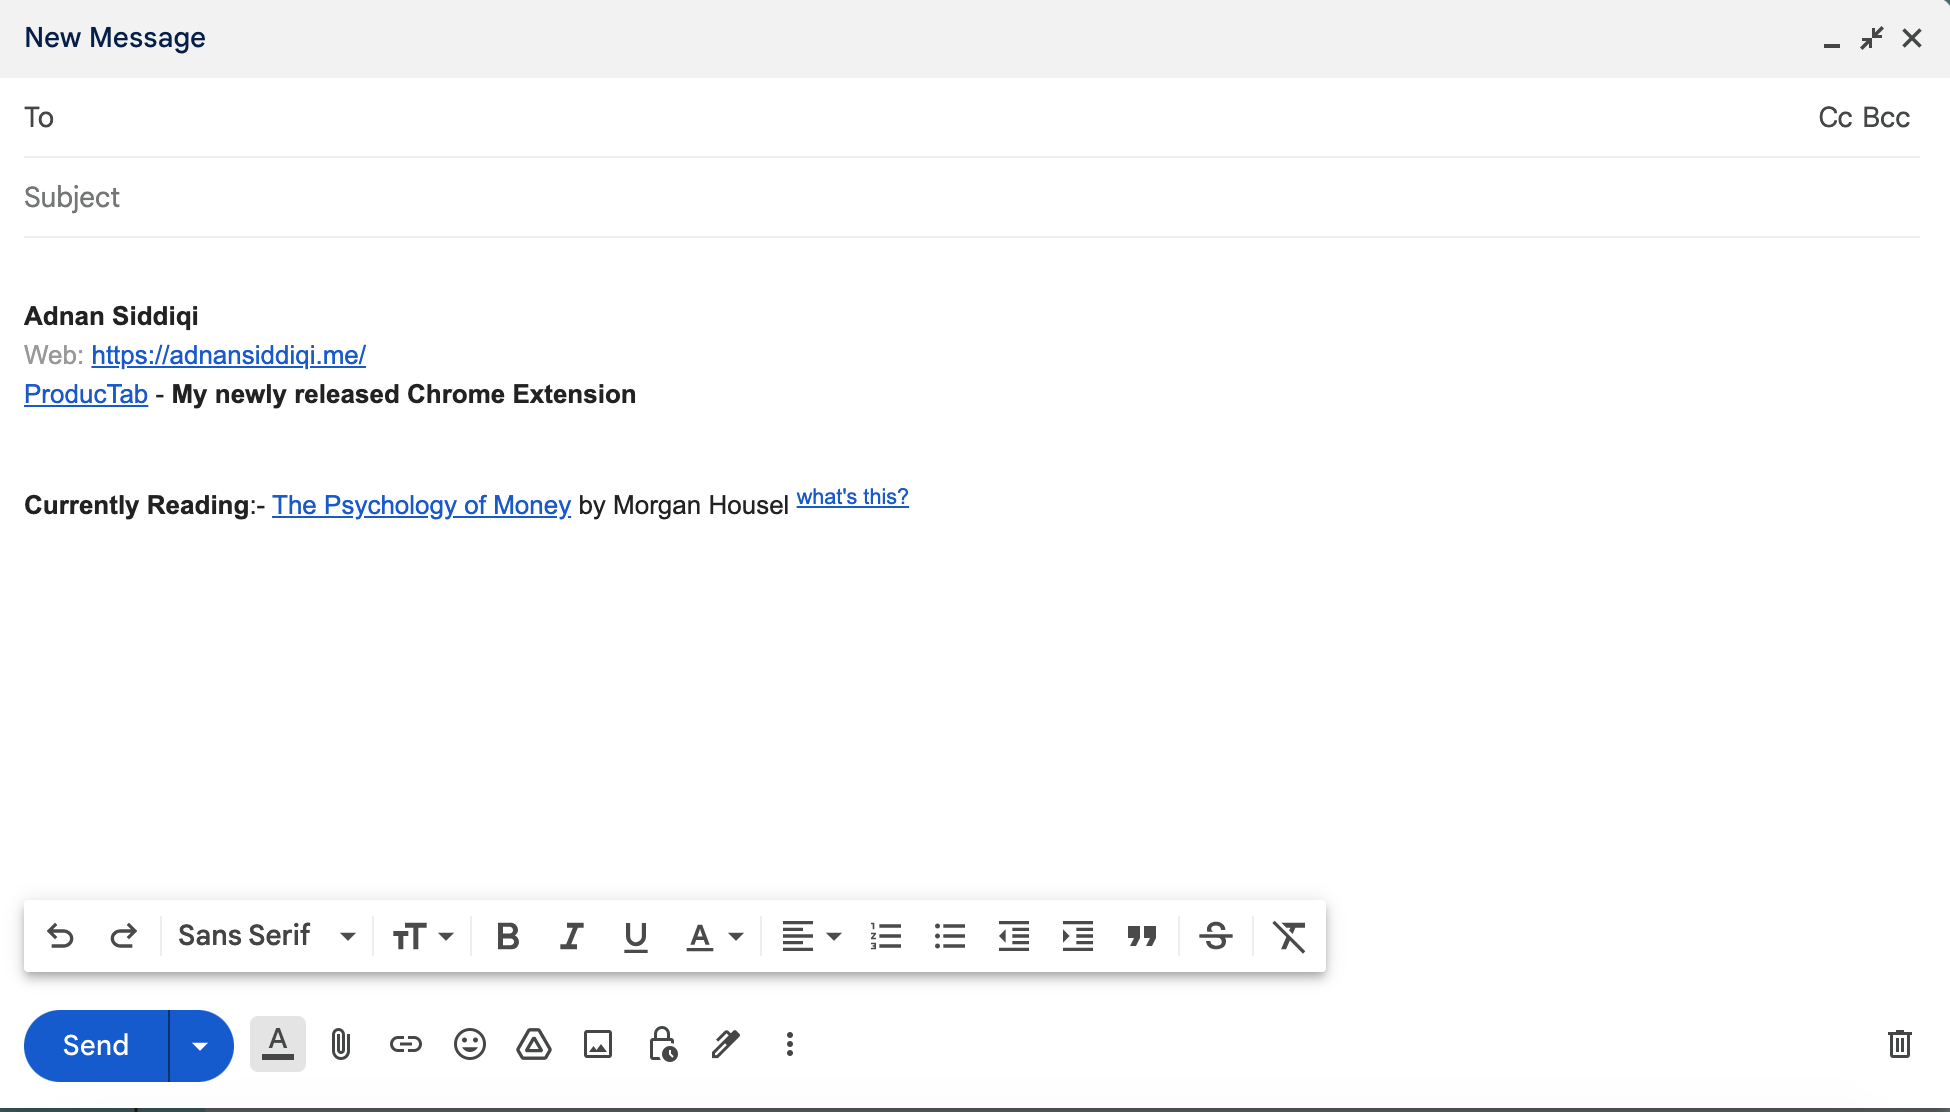
Task: Toggle strikethrough formatting
Action: pyautogui.click(x=1215, y=937)
